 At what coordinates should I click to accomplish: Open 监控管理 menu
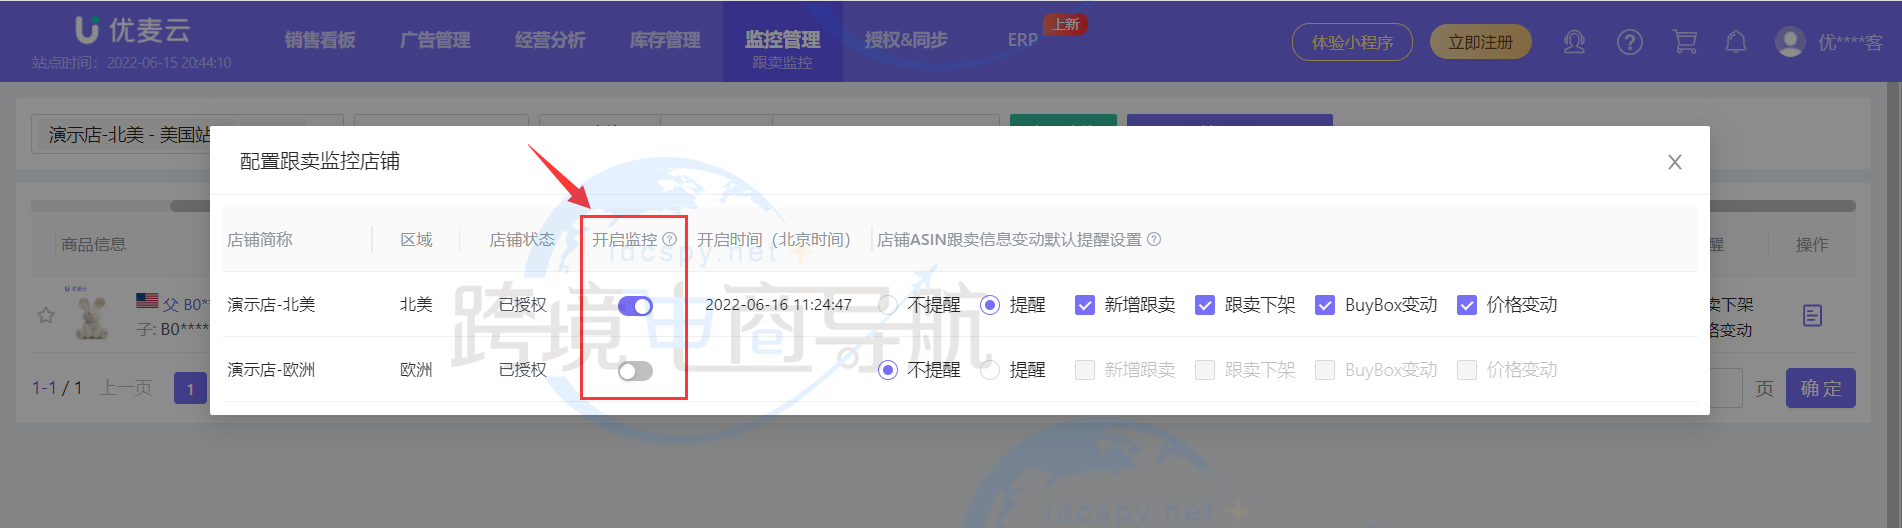click(x=782, y=40)
